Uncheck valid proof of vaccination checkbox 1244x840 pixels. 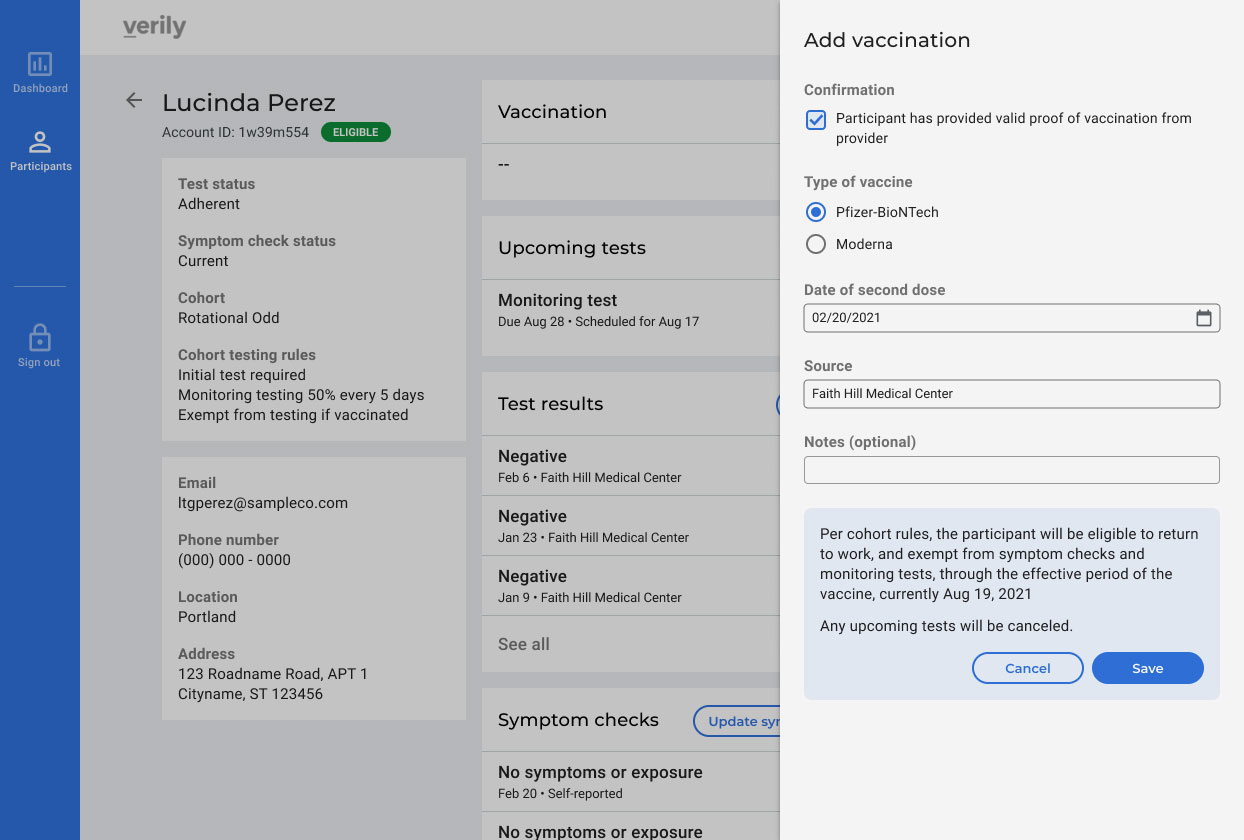[x=816, y=119]
